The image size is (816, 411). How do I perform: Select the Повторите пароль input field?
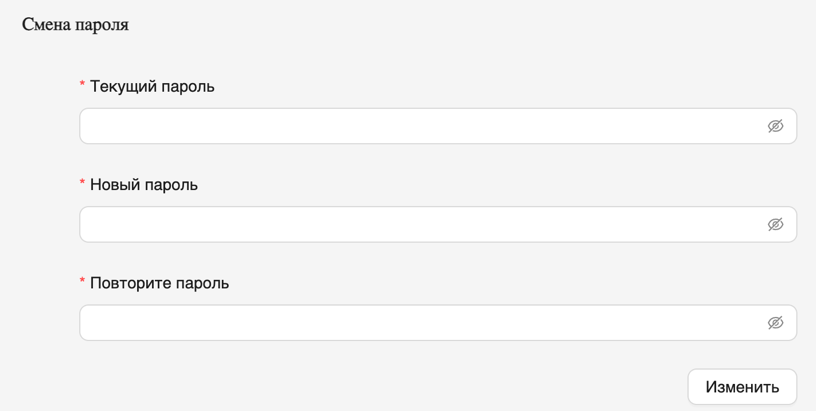(x=420, y=322)
